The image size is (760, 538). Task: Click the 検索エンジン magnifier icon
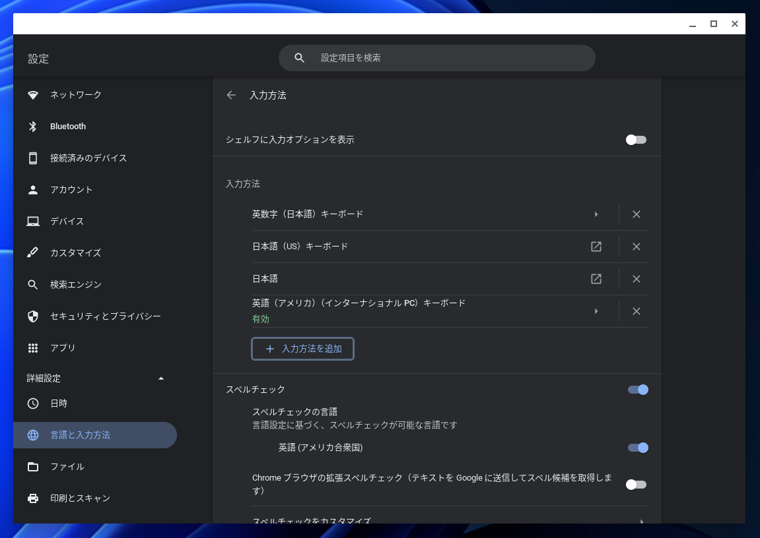(x=33, y=285)
